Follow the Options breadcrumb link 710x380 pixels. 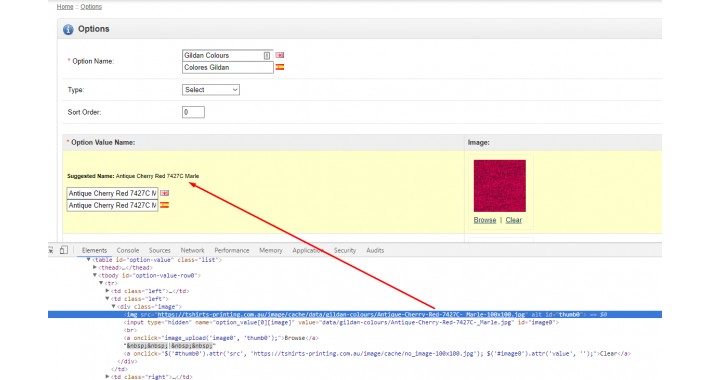[x=91, y=7]
